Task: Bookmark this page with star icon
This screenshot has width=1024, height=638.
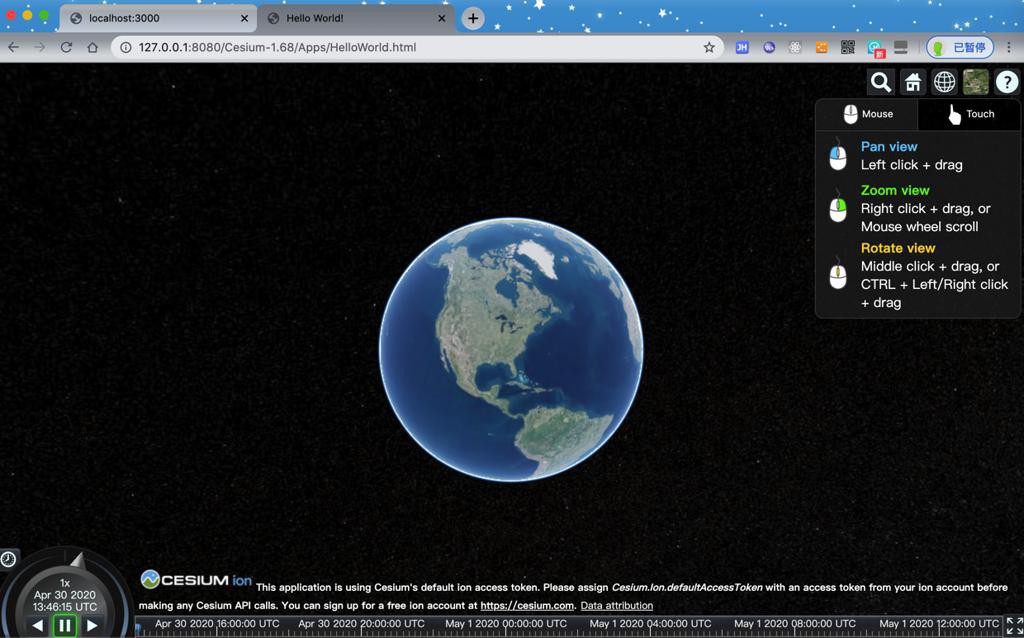Action: 709,47
